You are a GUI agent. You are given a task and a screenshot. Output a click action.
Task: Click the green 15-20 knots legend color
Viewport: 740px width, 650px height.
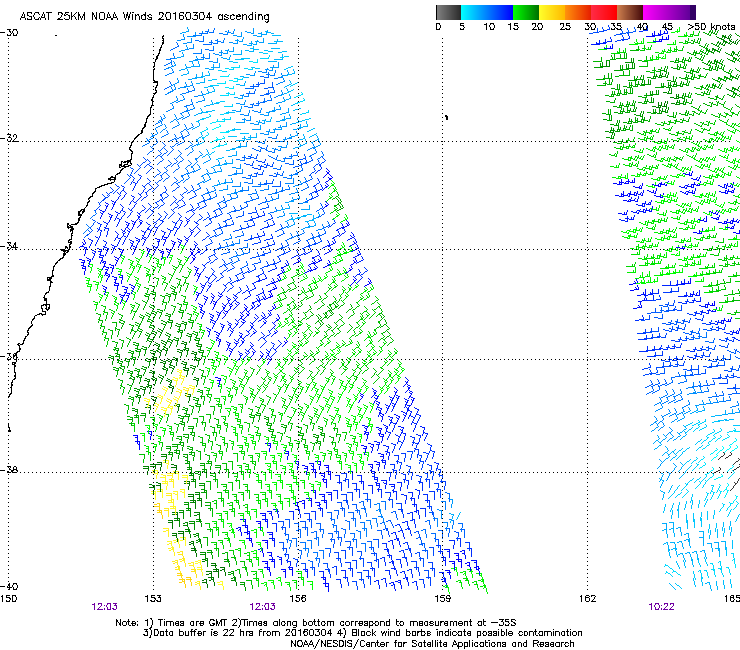[x=526, y=12]
